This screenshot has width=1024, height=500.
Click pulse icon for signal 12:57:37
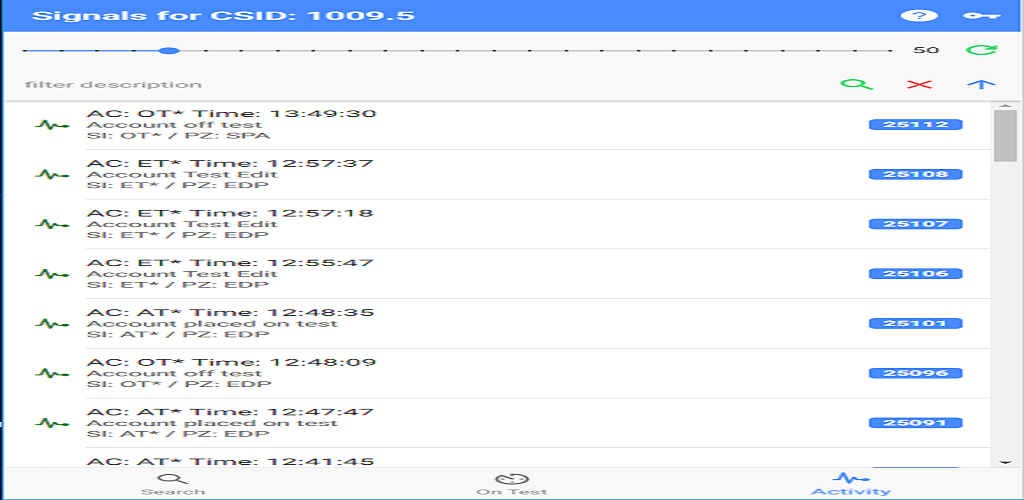[52, 174]
